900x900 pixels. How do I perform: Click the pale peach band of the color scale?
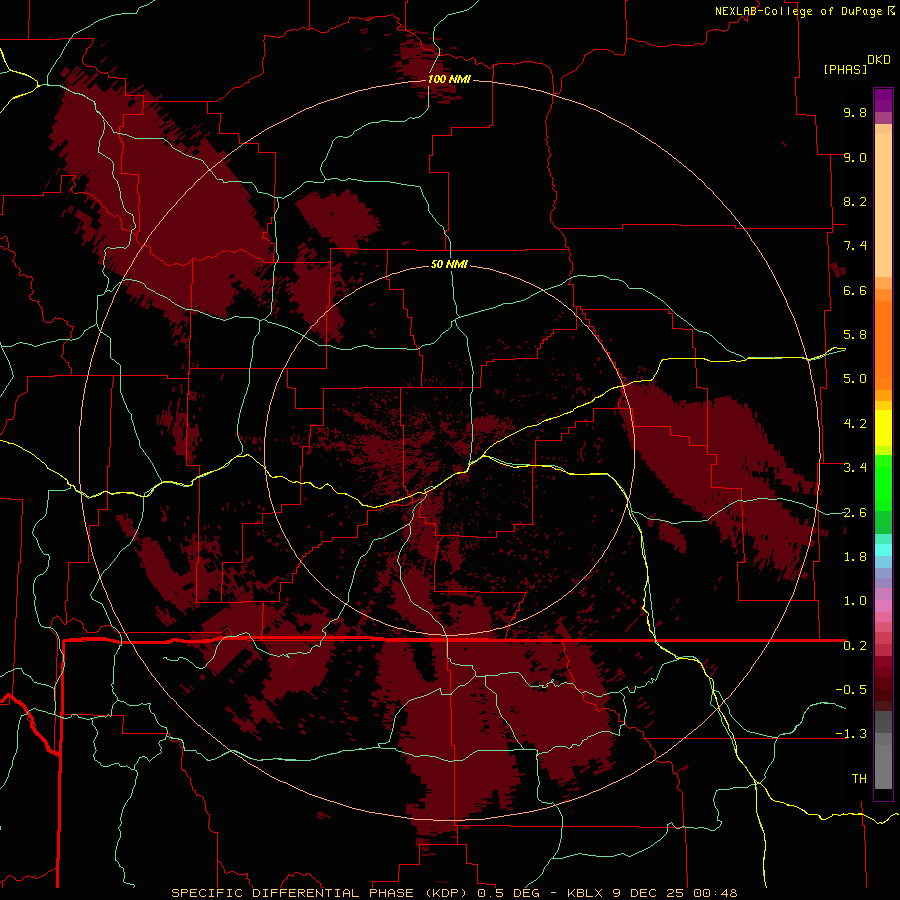click(x=883, y=205)
